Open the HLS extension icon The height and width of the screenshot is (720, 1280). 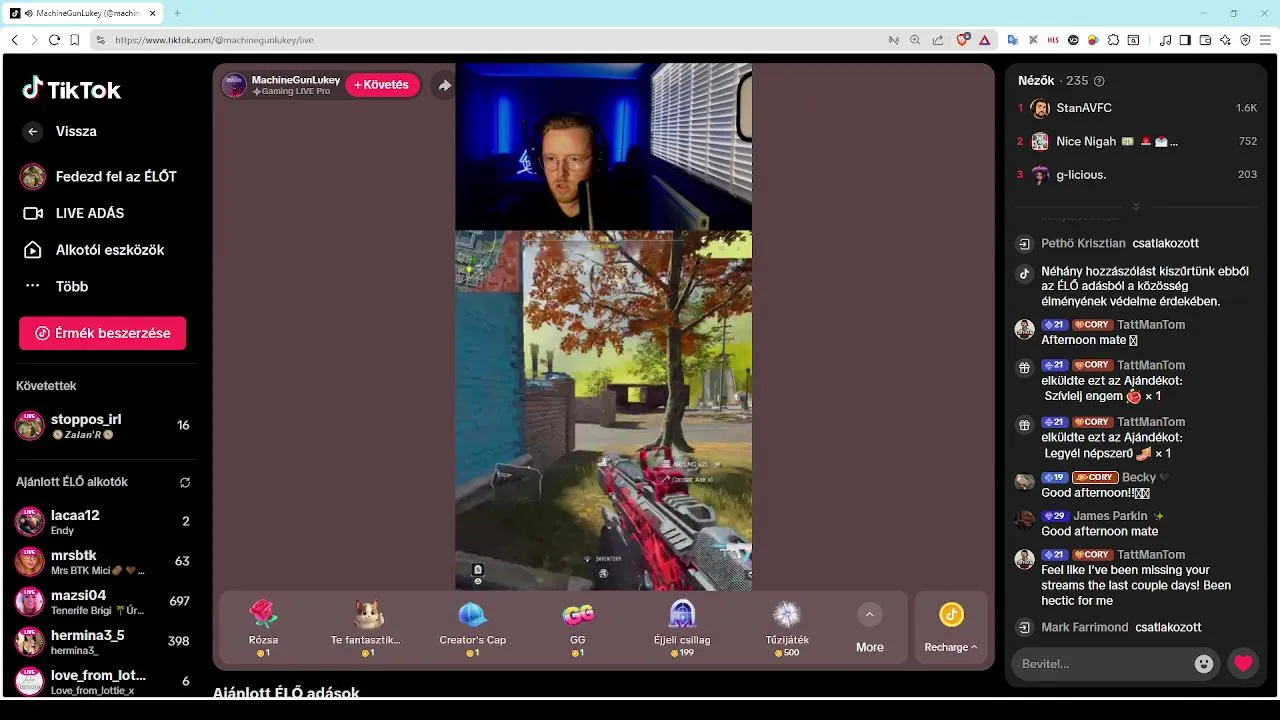1053,40
